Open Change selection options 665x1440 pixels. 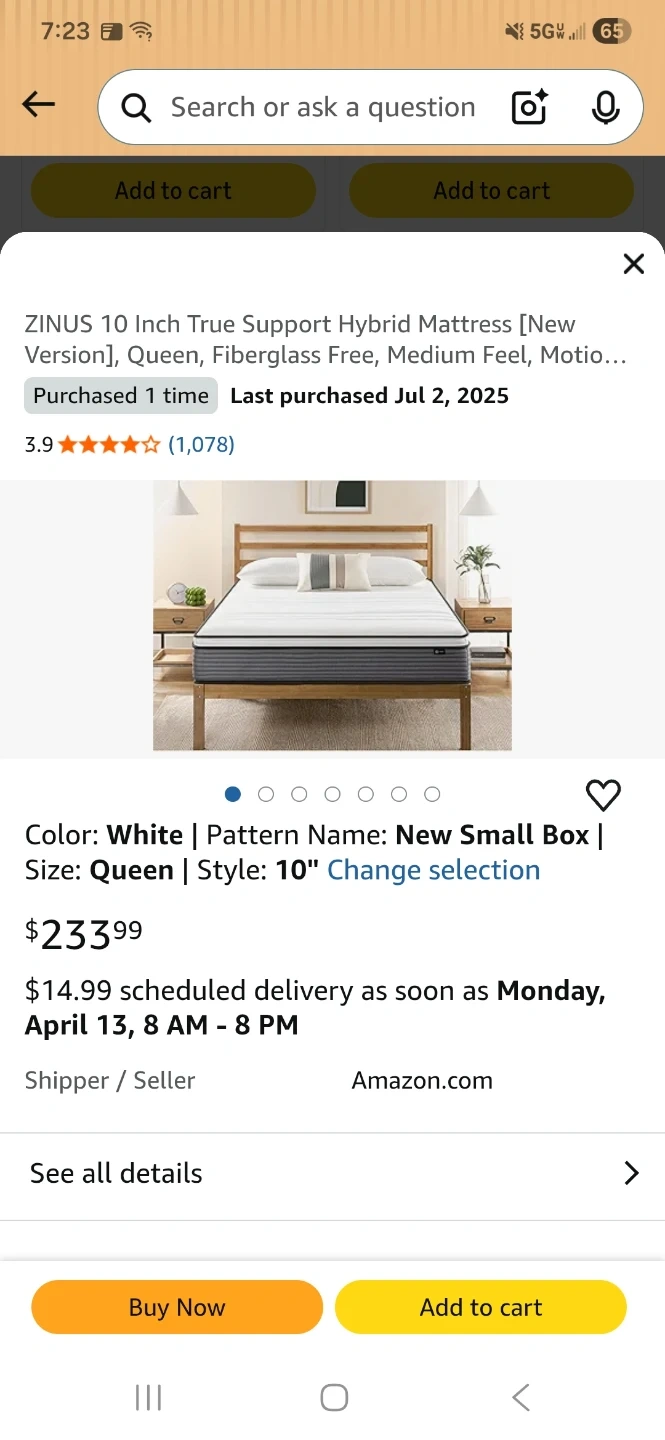coord(433,870)
